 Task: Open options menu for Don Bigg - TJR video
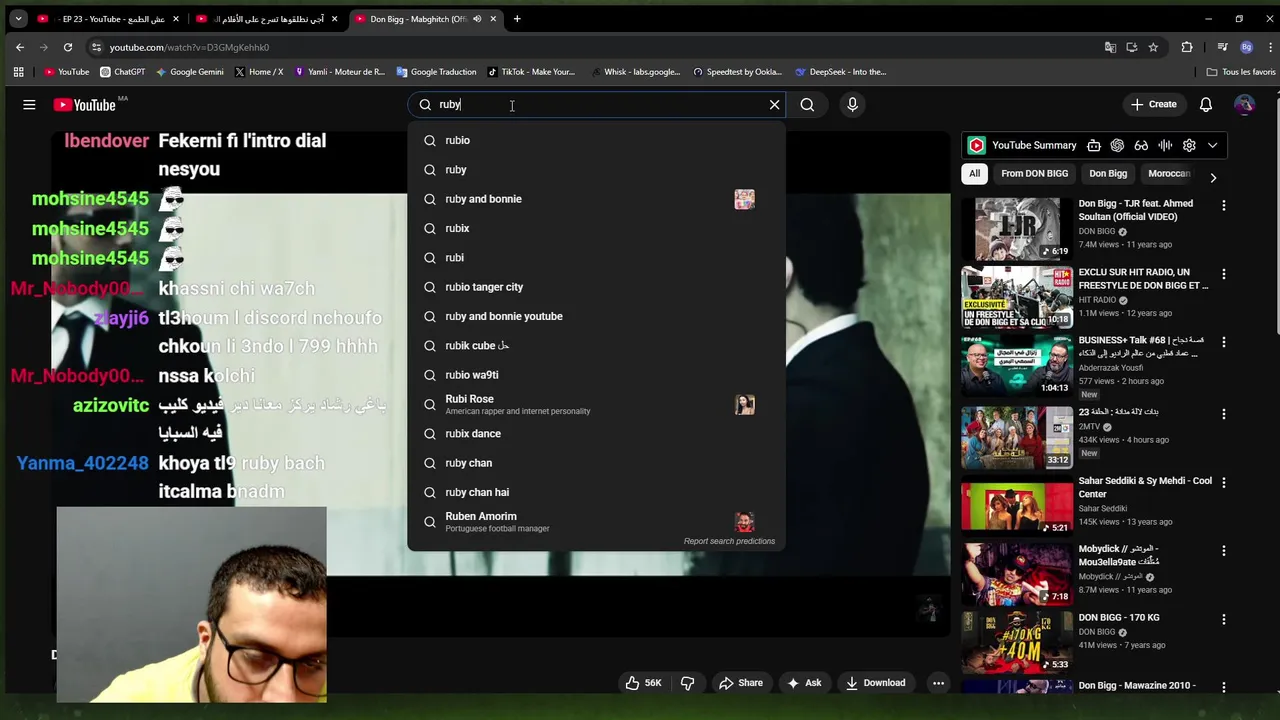coord(1224,205)
